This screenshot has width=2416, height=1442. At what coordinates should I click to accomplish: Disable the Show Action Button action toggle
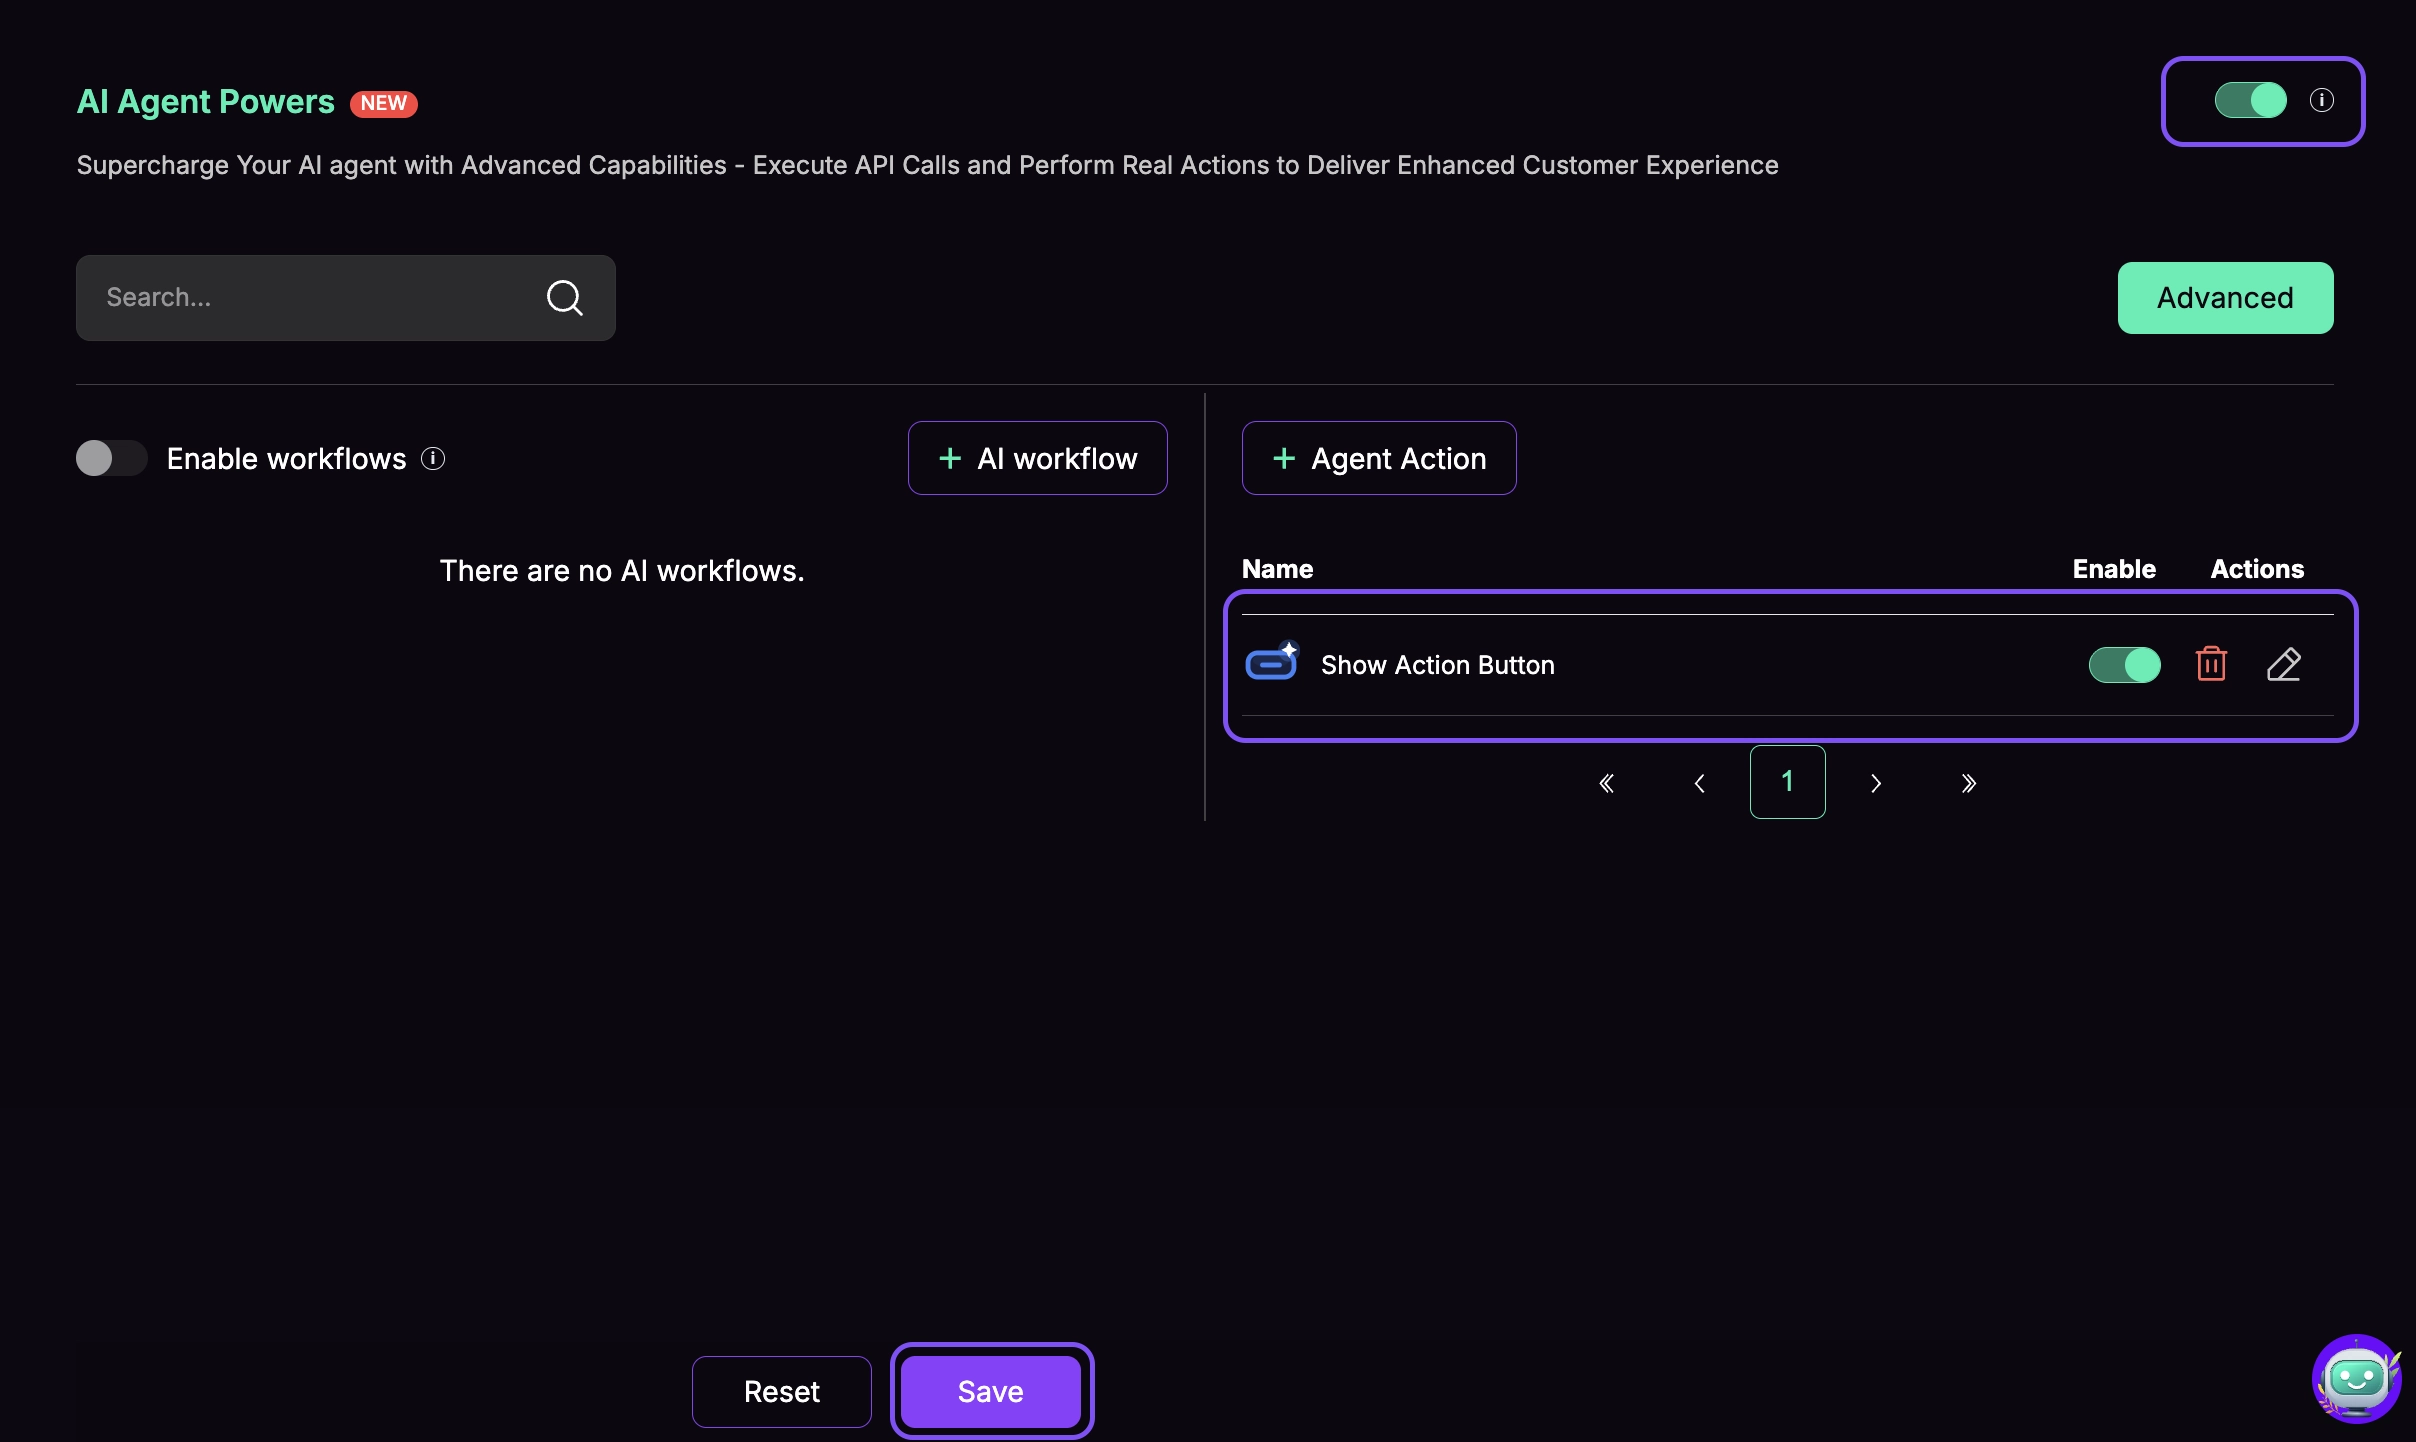click(x=2123, y=665)
